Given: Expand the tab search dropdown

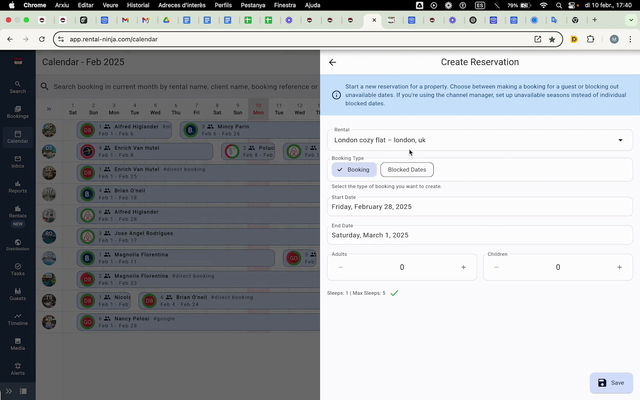Looking at the screenshot, I should coord(631,20).
